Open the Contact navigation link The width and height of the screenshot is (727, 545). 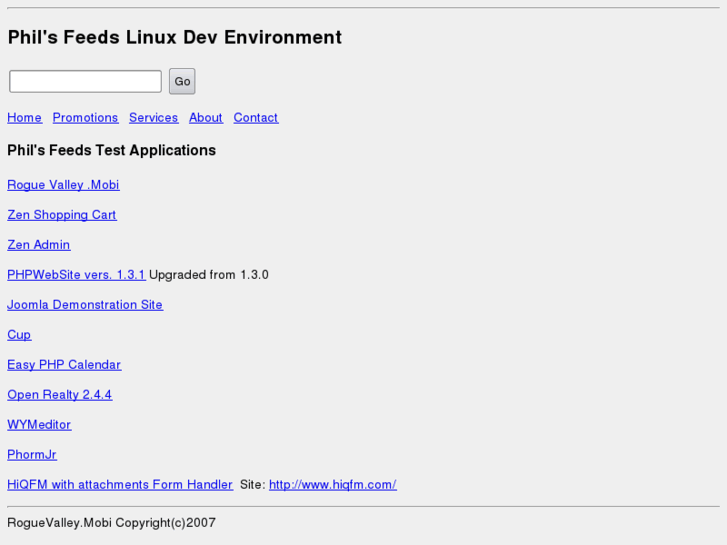pyautogui.click(x=255, y=118)
